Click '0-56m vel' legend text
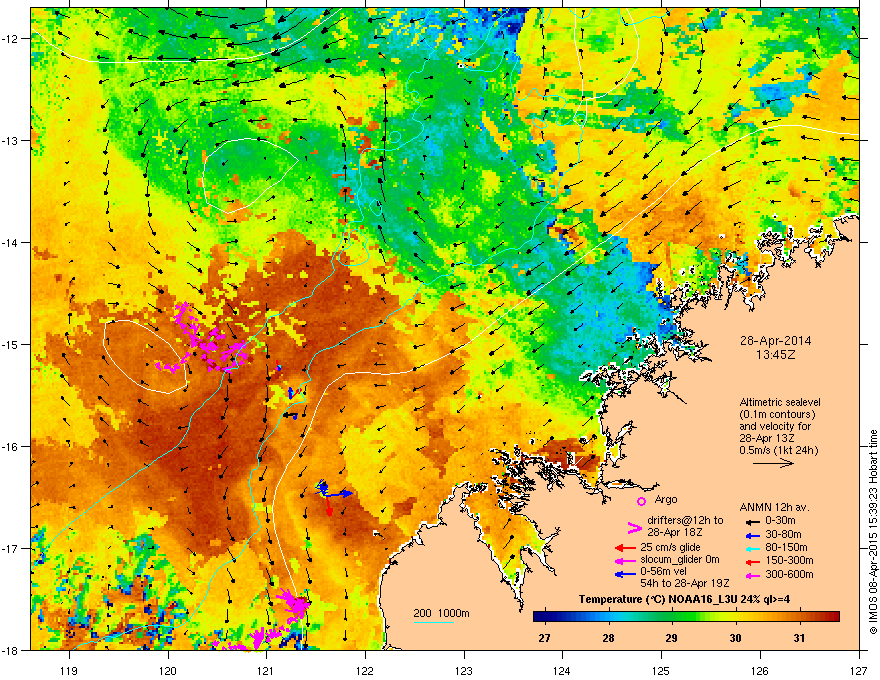The width and height of the screenshot is (880, 680). [663, 571]
